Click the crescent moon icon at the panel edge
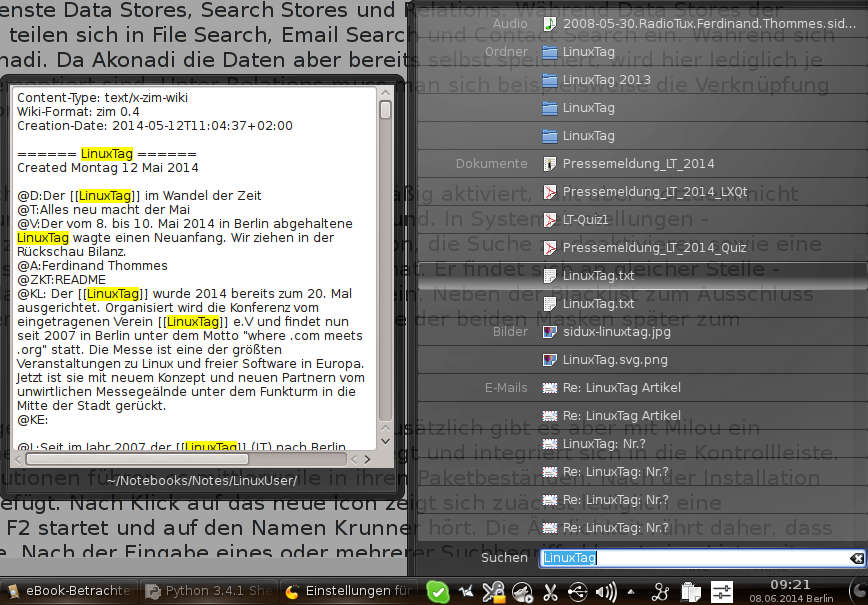Screen dimensions: 868x605 (x=857, y=591)
